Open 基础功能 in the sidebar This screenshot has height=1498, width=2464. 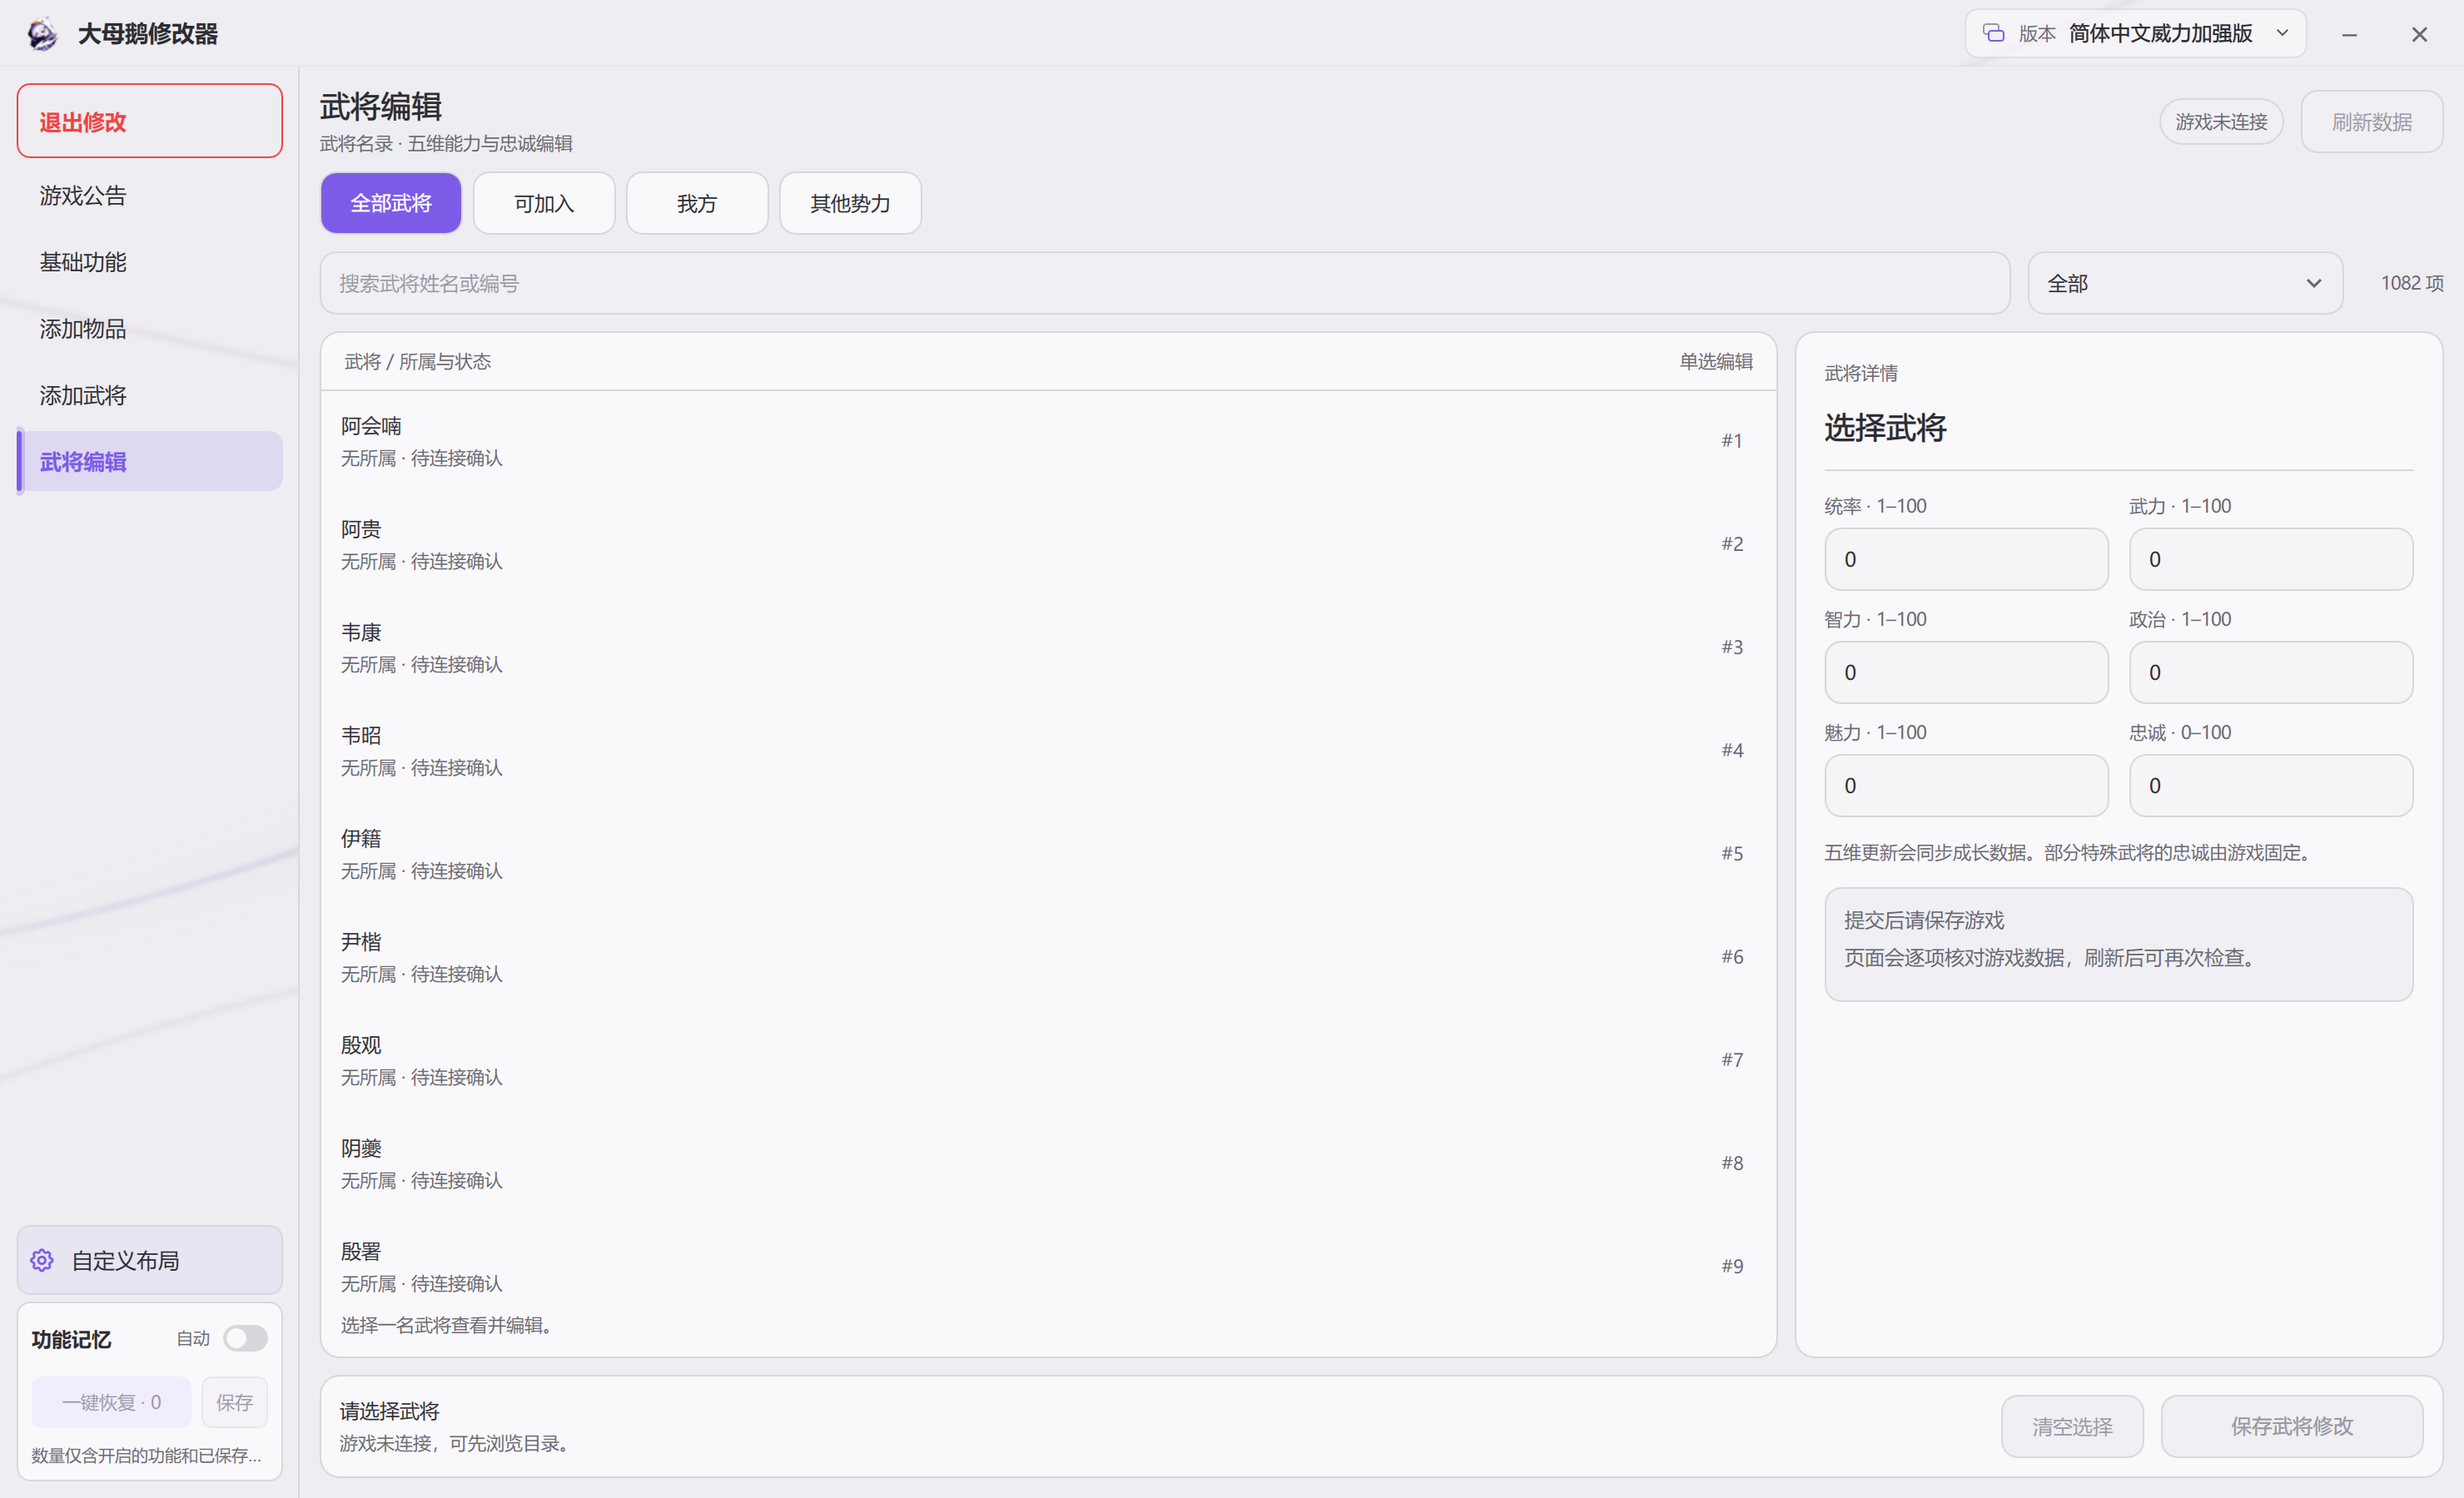point(150,262)
